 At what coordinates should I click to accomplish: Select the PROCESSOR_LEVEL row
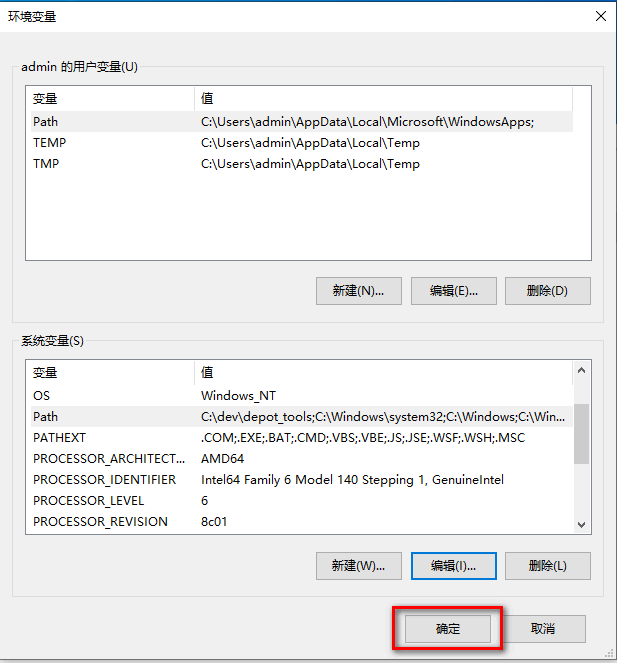pyautogui.click(x=302, y=501)
